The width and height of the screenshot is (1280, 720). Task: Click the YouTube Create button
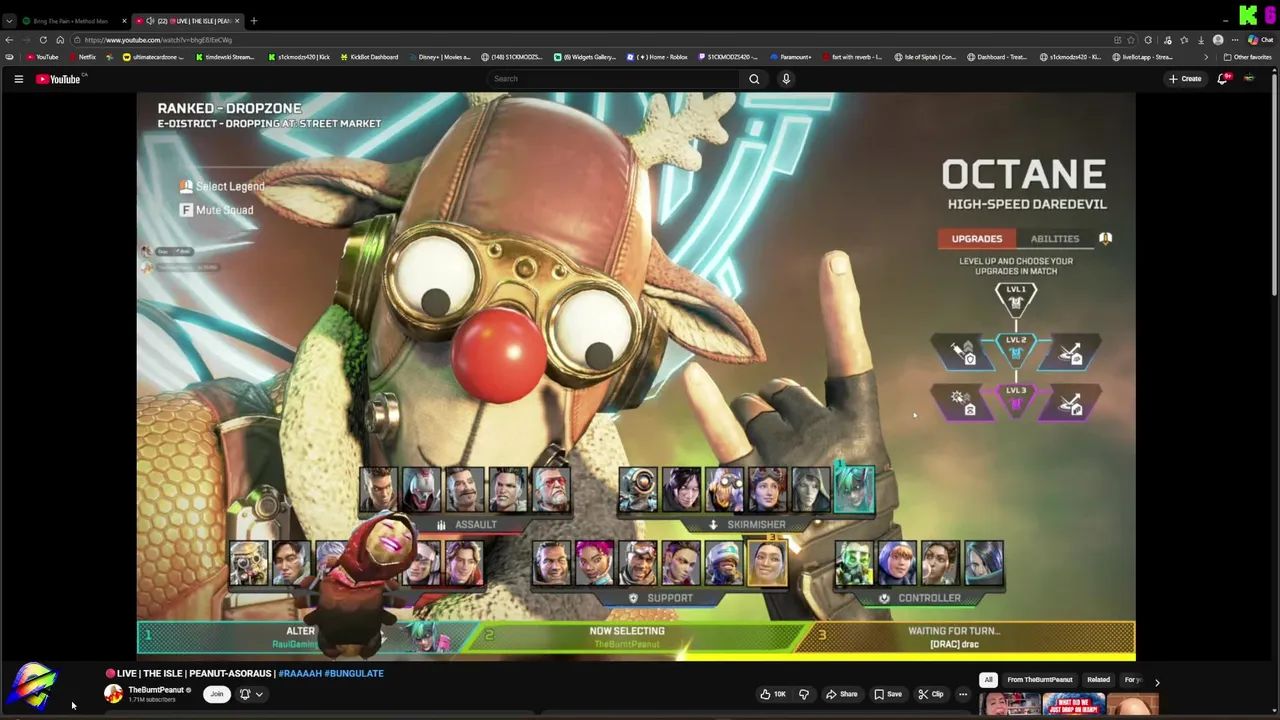[1185, 79]
